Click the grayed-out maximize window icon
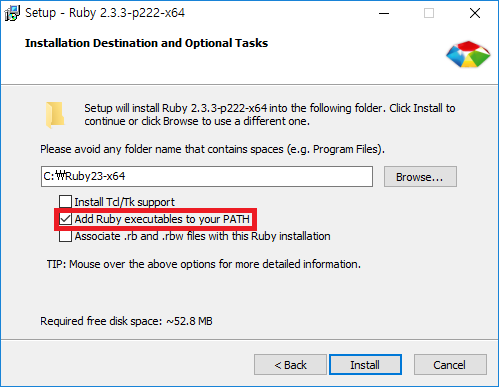Viewport: 499px width, 387px height. pyautogui.click(x=429, y=13)
